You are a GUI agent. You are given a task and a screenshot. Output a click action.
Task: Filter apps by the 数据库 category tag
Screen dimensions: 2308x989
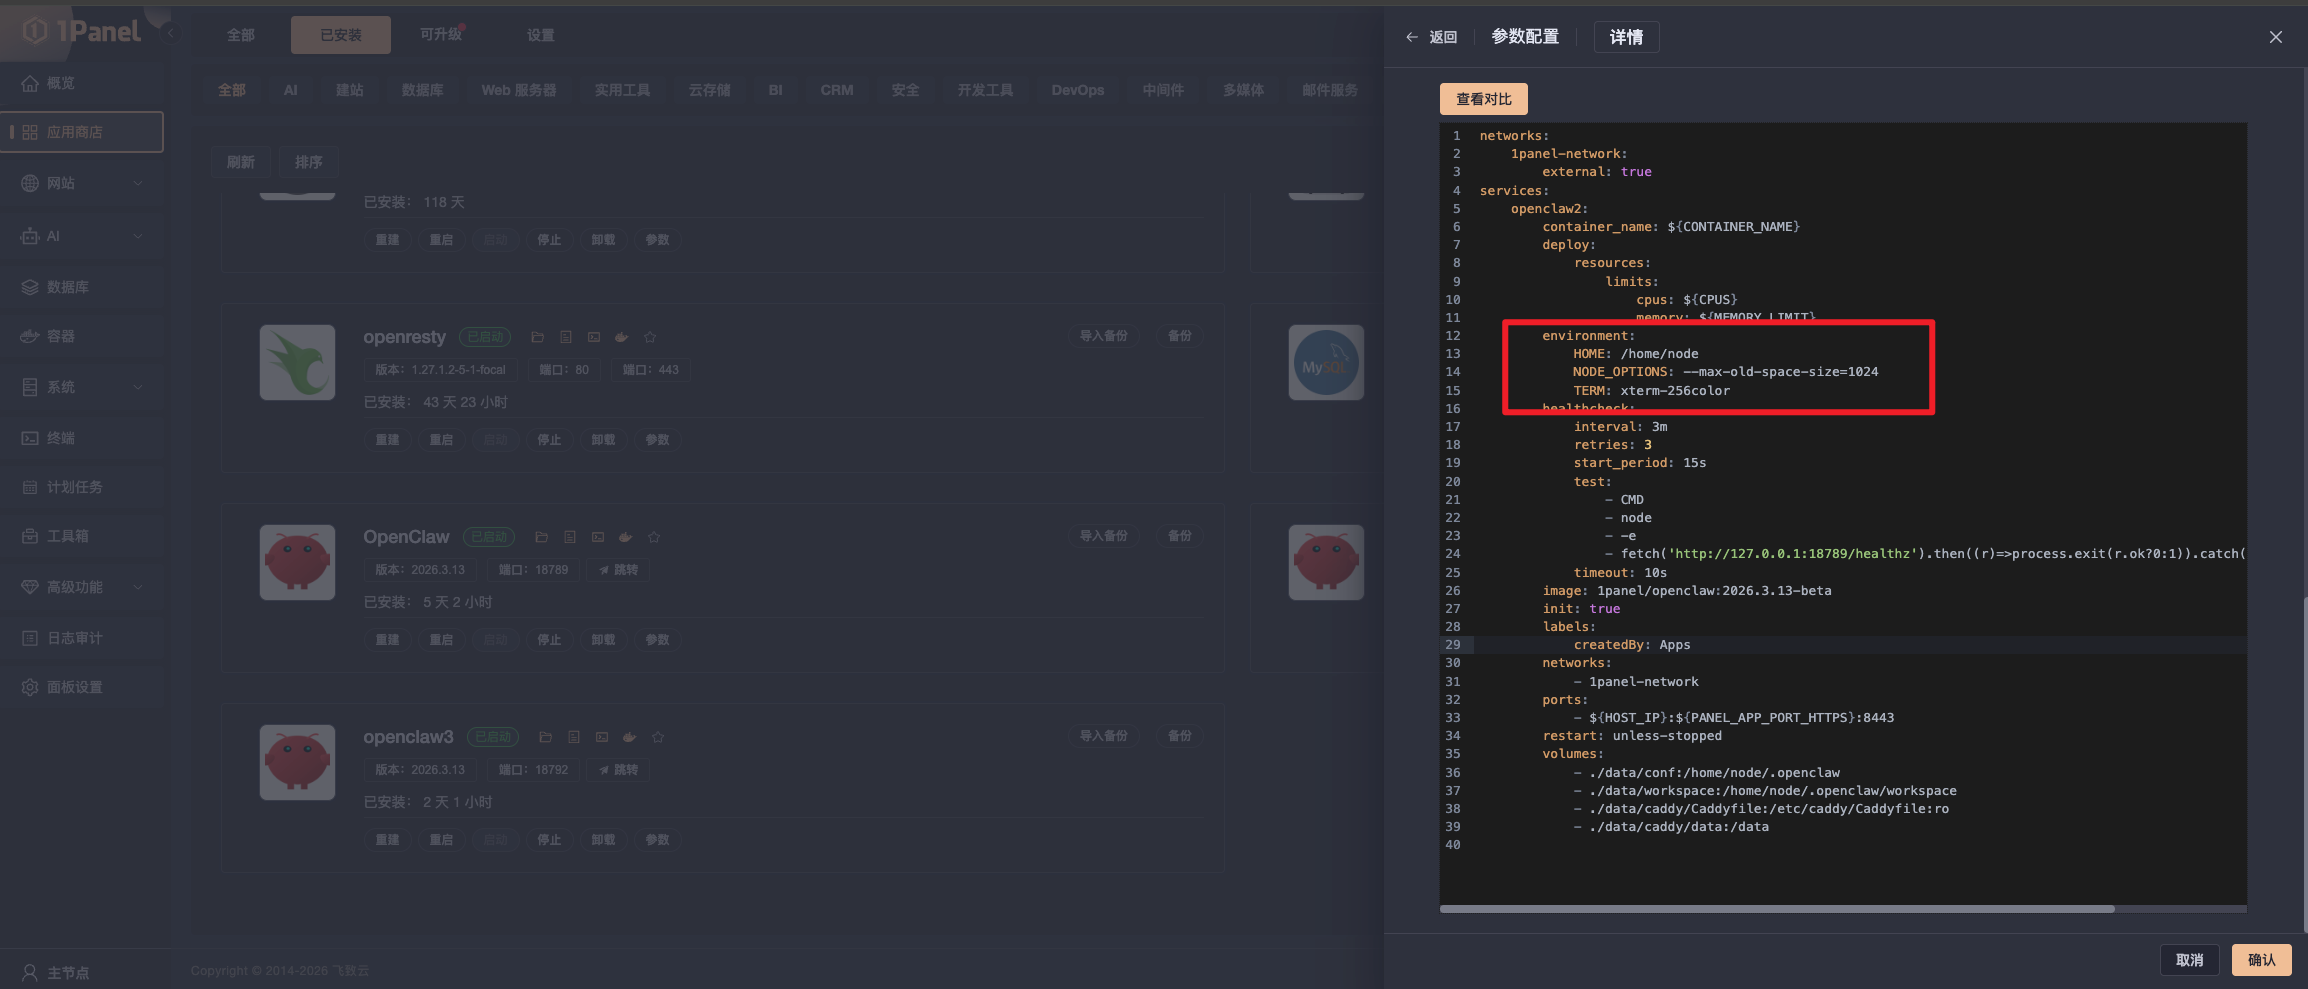[x=422, y=90]
